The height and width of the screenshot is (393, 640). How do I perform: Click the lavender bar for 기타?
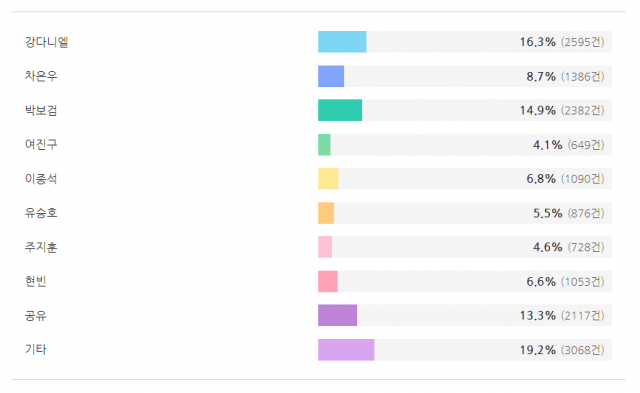pos(346,350)
